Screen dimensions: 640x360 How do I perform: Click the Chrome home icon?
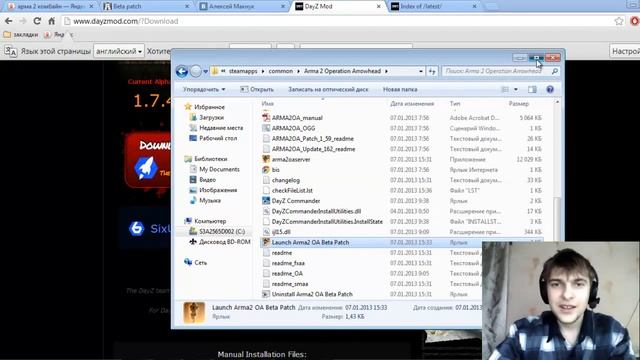51,21
